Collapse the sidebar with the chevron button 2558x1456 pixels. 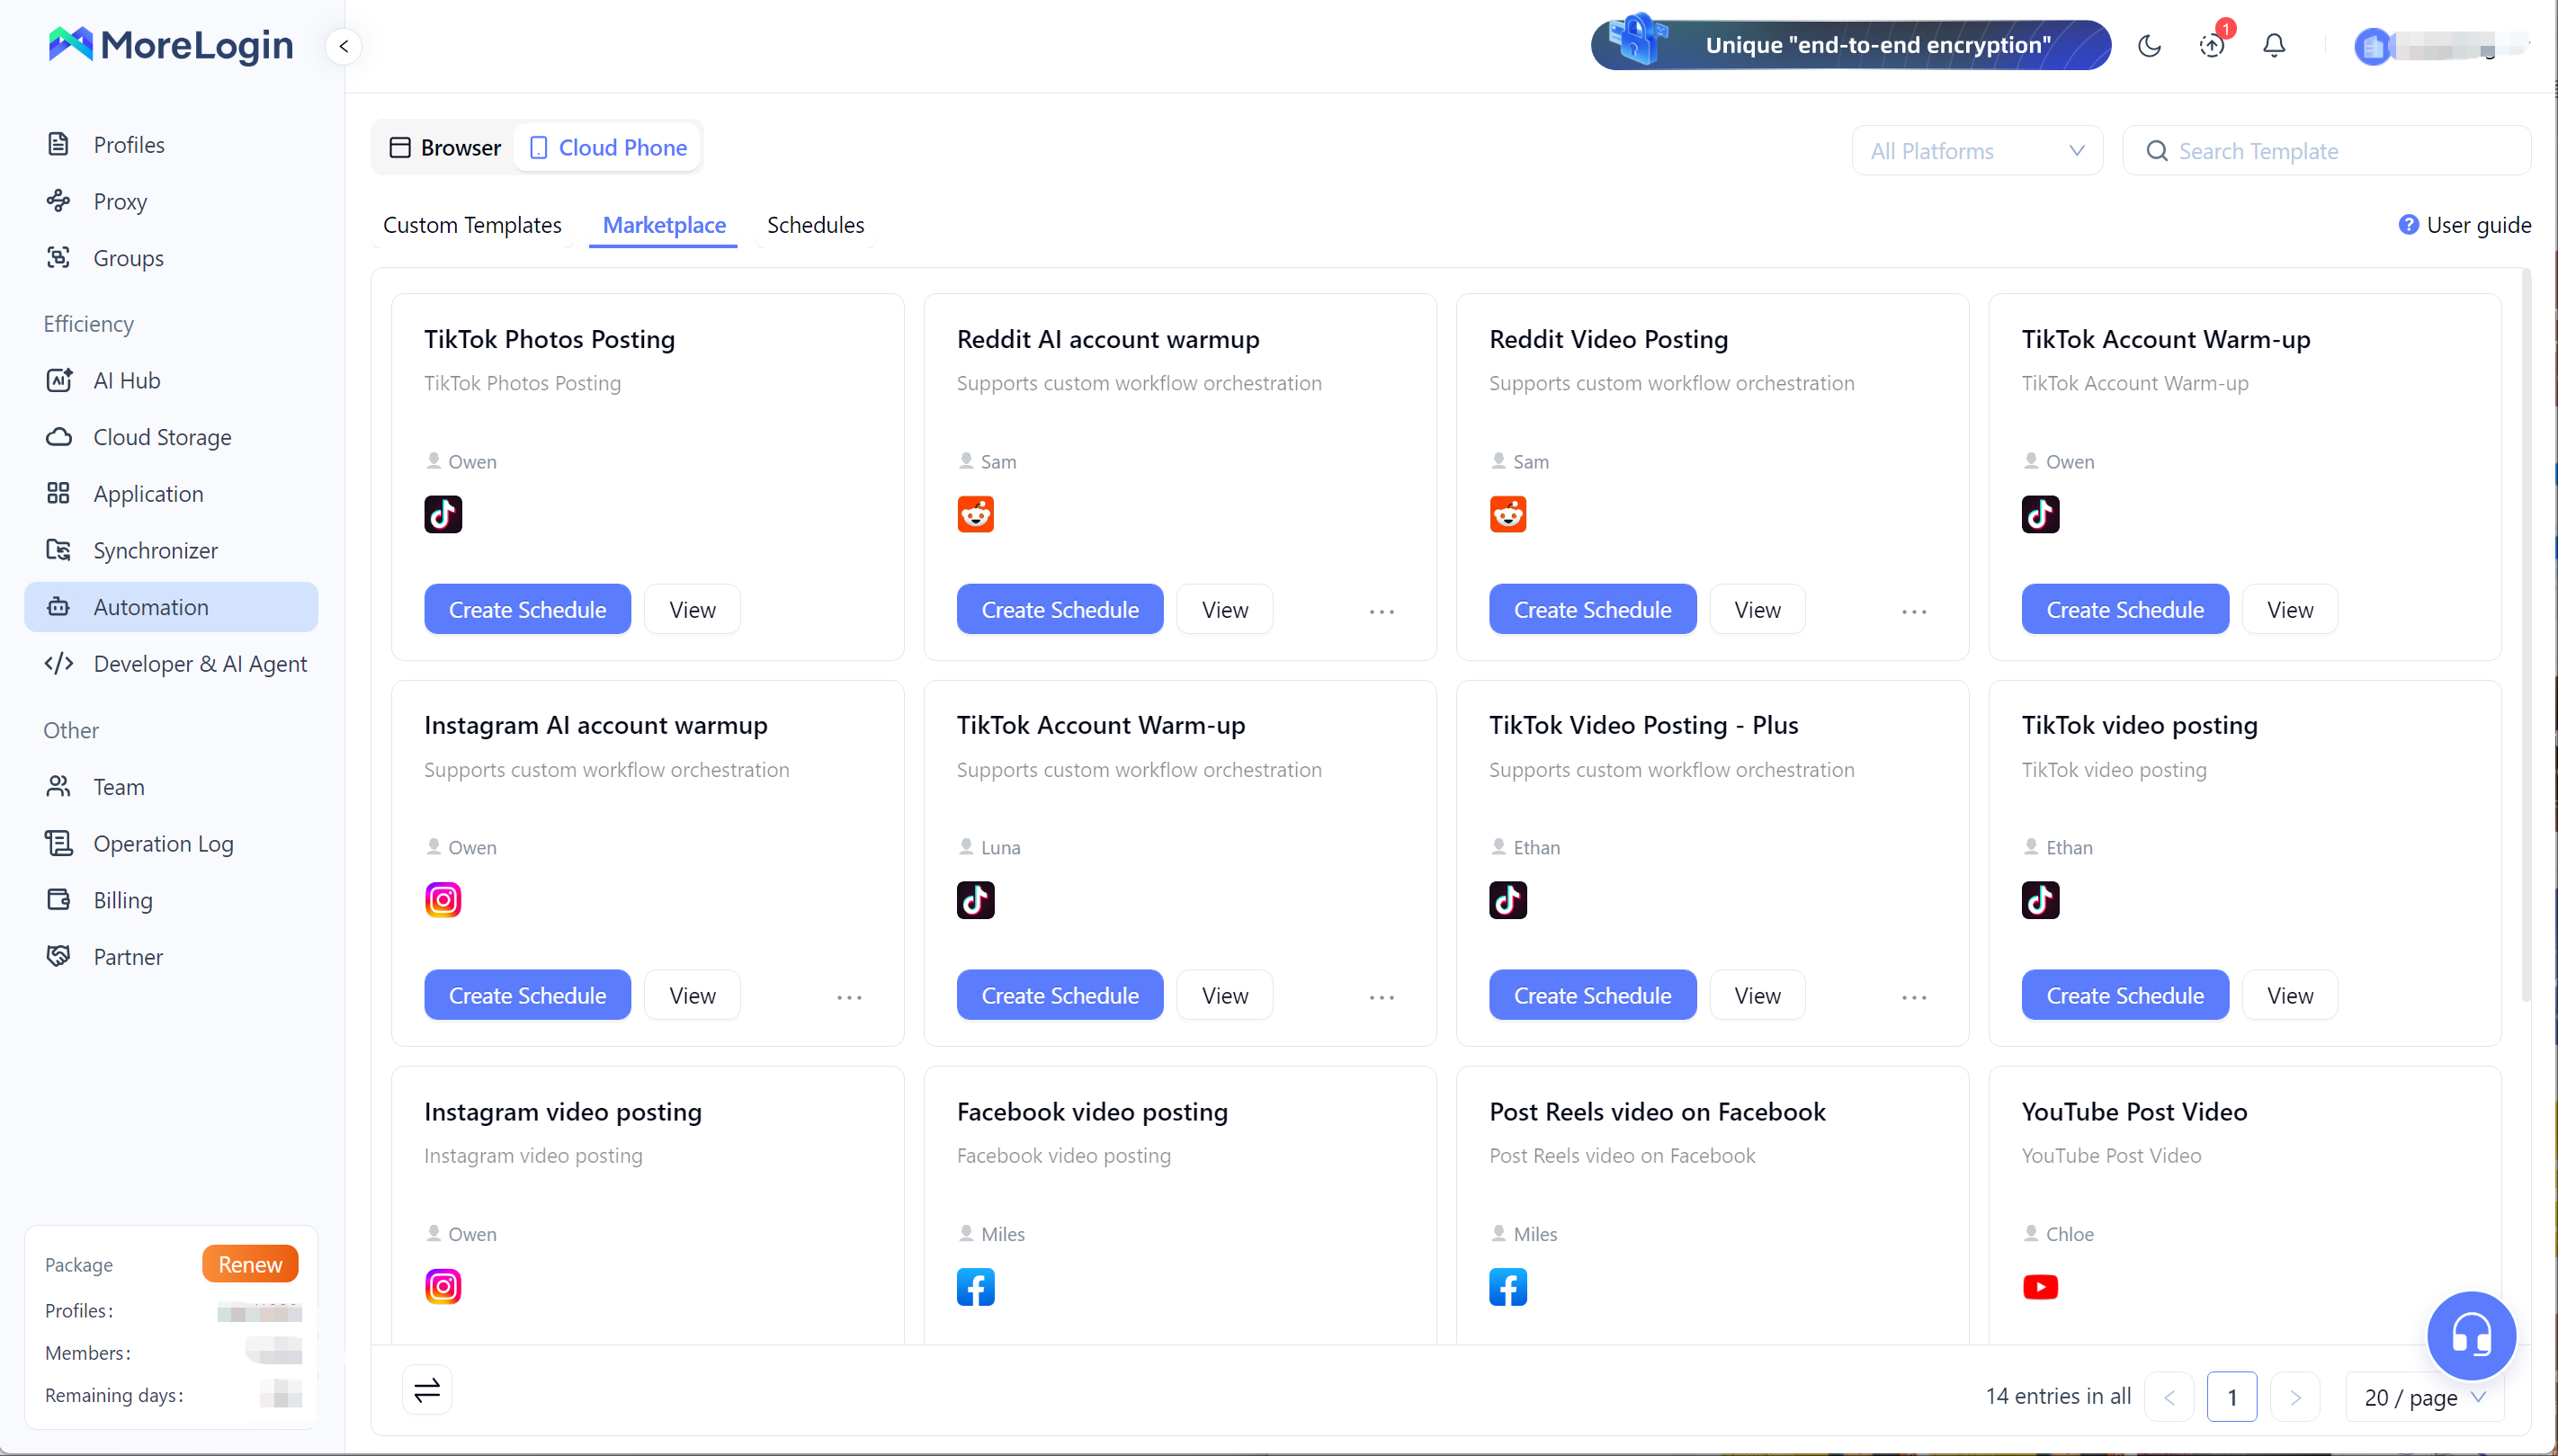coord(343,46)
